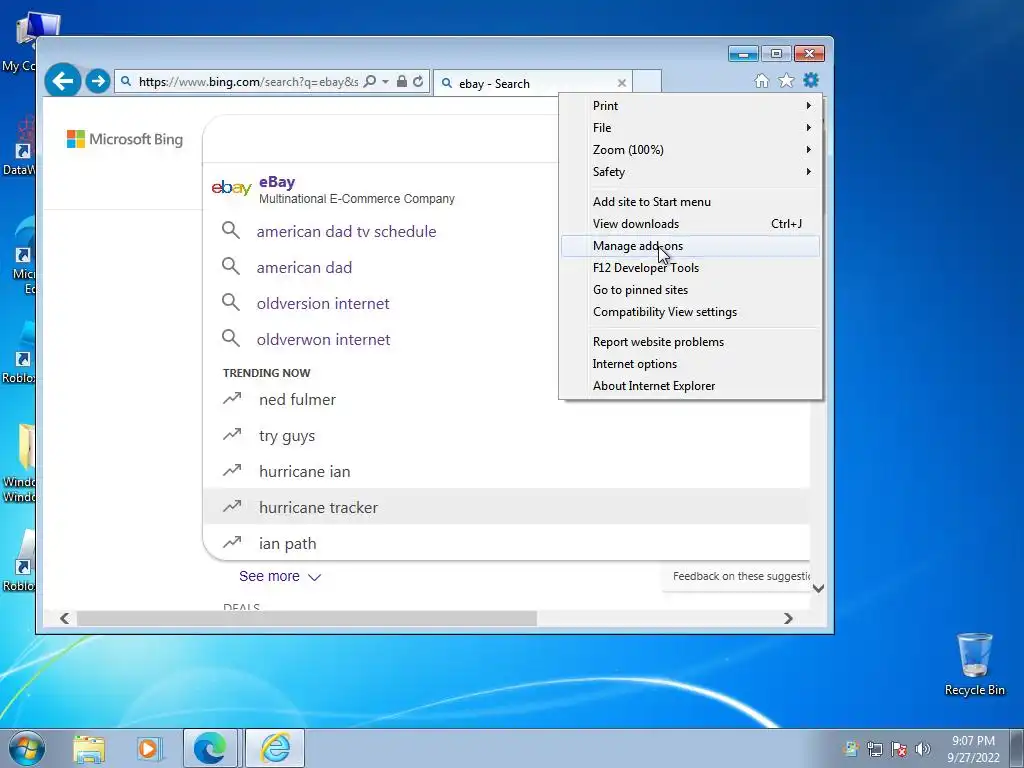The height and width of the screenshot is (768, 1024).
Task: Open a new blank tab
Action: (x=647, y=82)
